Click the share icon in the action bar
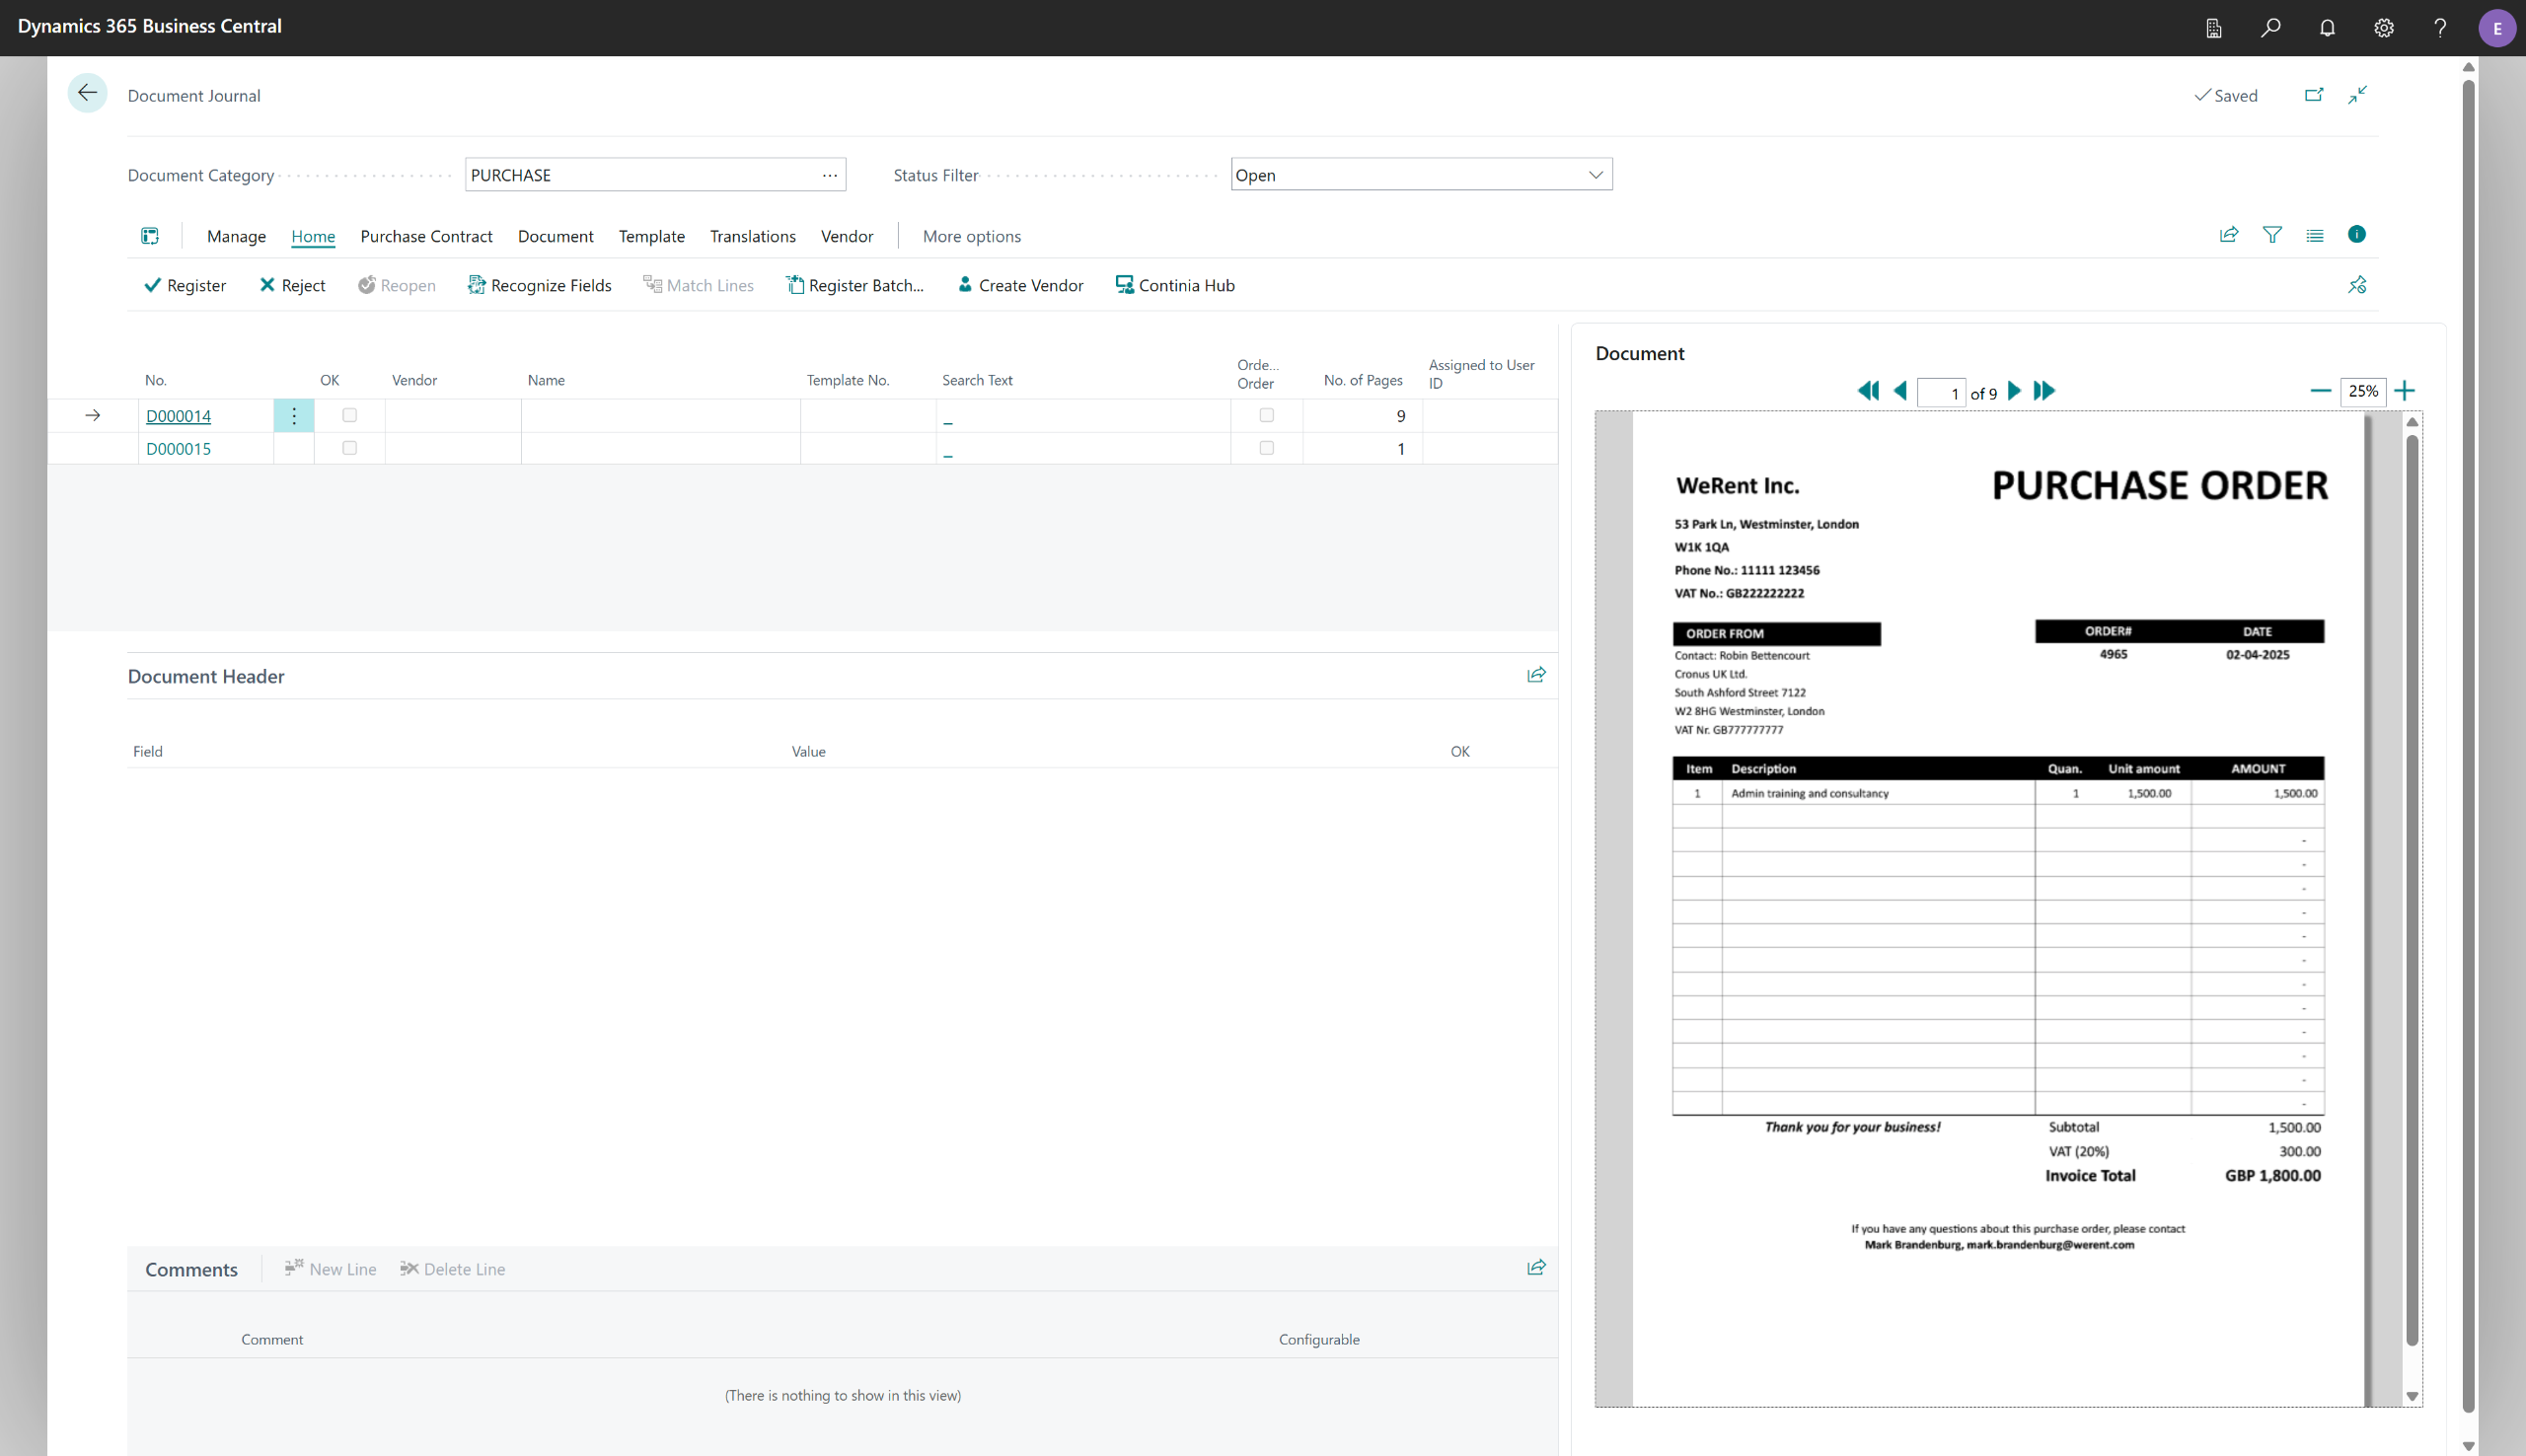The width and height of the screenshot is (2526, 1456). 2229,235
